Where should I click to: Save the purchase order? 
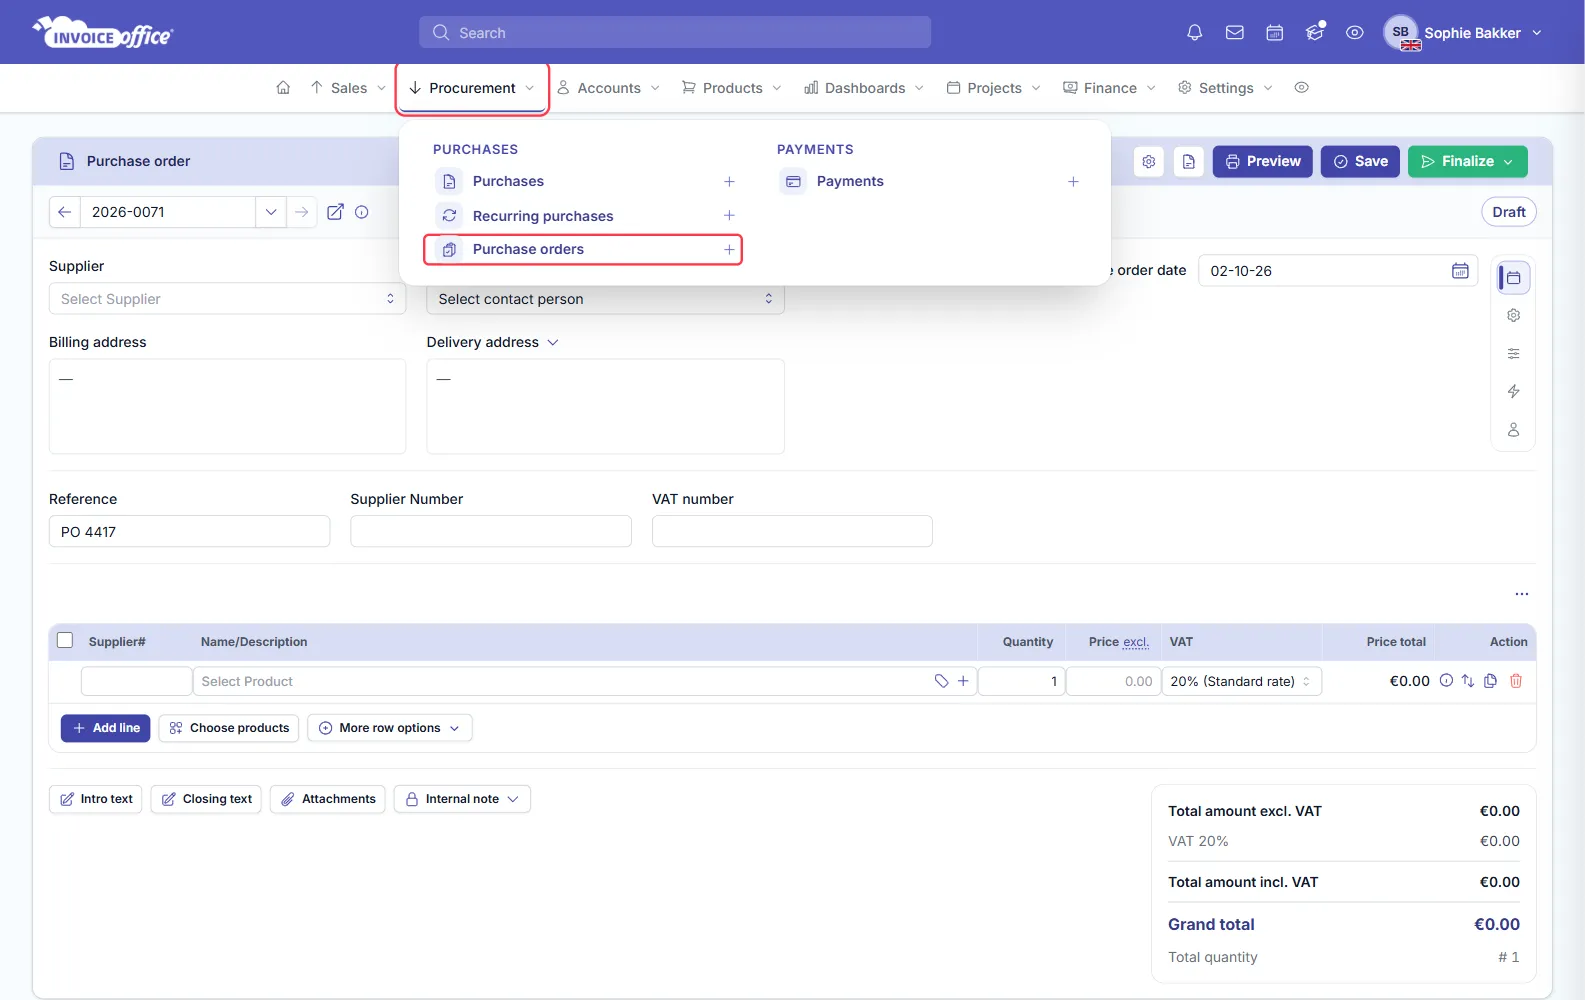(1360, 161)
